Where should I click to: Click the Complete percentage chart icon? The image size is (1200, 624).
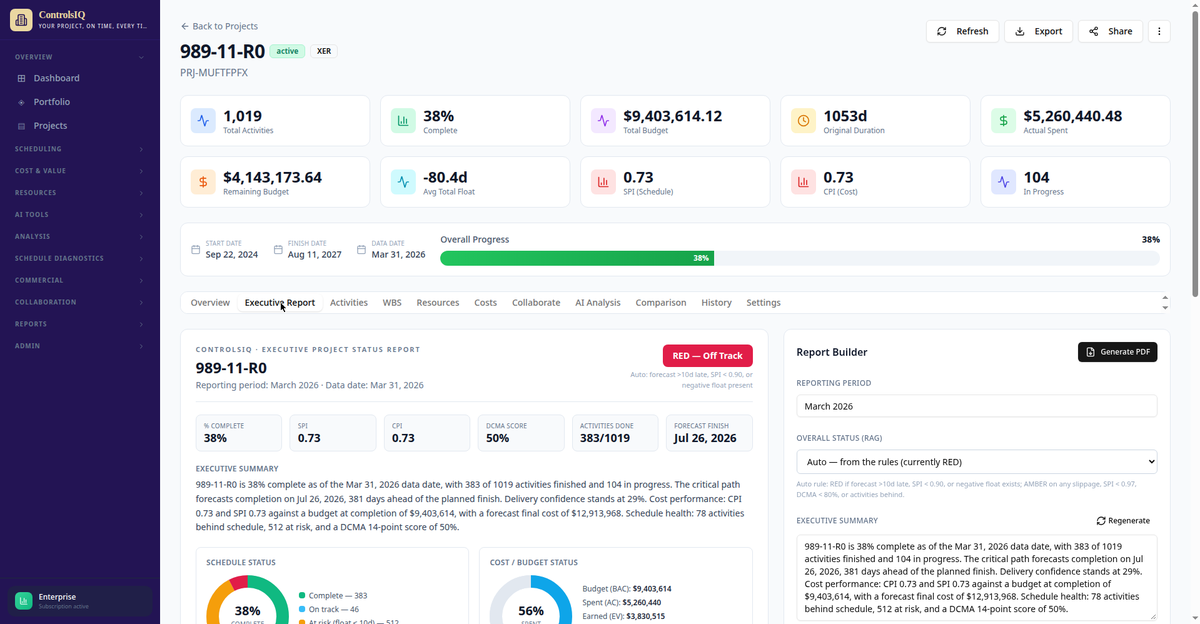403,121
